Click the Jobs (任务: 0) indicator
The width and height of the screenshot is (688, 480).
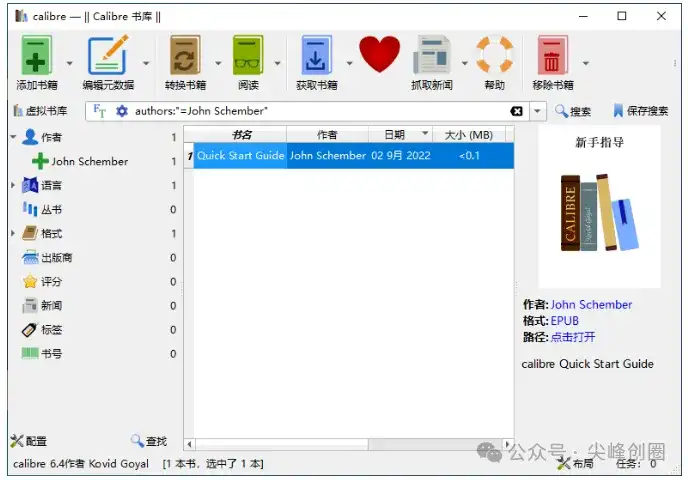[636, 463]
